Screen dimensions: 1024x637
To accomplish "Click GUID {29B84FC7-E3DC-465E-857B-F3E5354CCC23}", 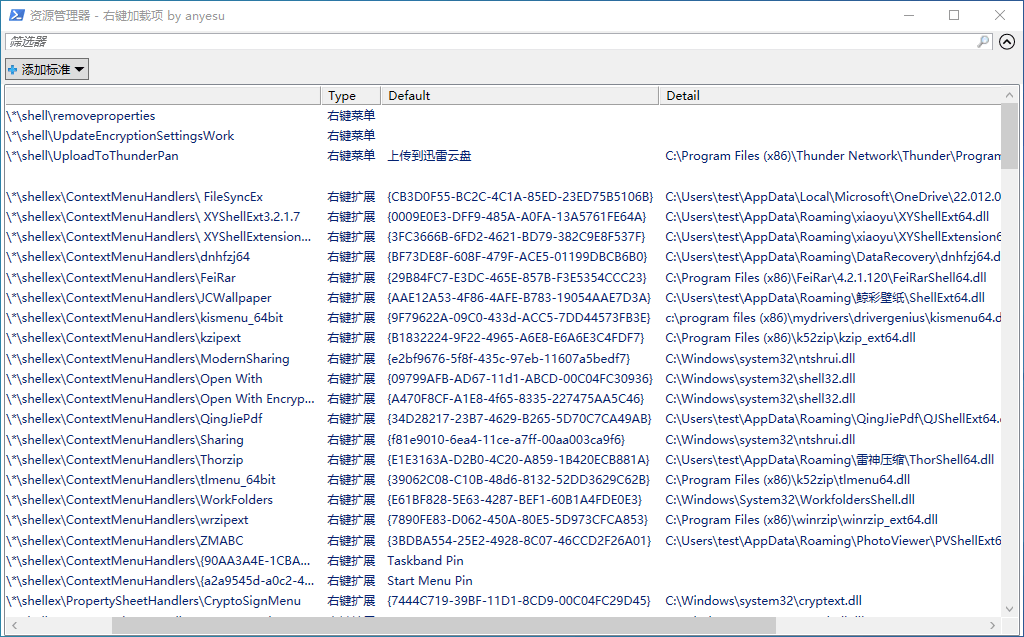I will pos(517,278).
